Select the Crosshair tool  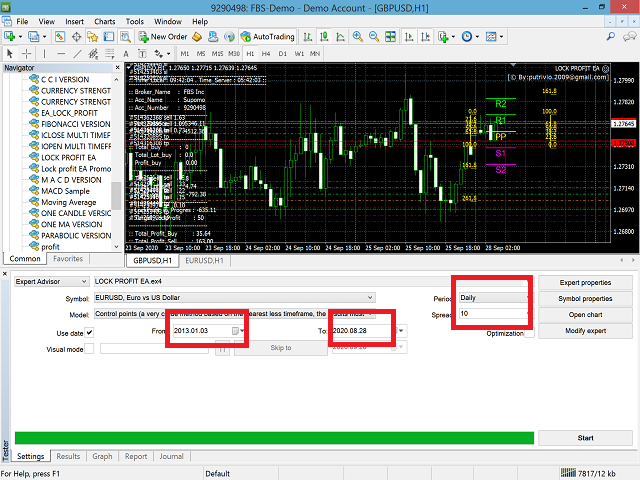(27, 53)
